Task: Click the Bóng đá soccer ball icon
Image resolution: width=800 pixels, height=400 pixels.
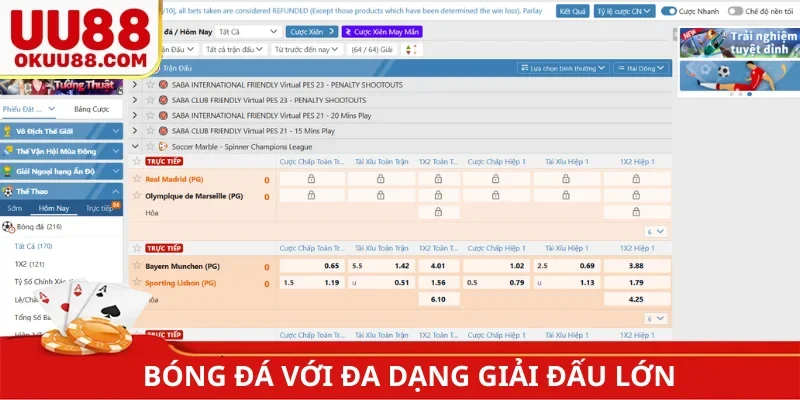Action: [8, 227]
